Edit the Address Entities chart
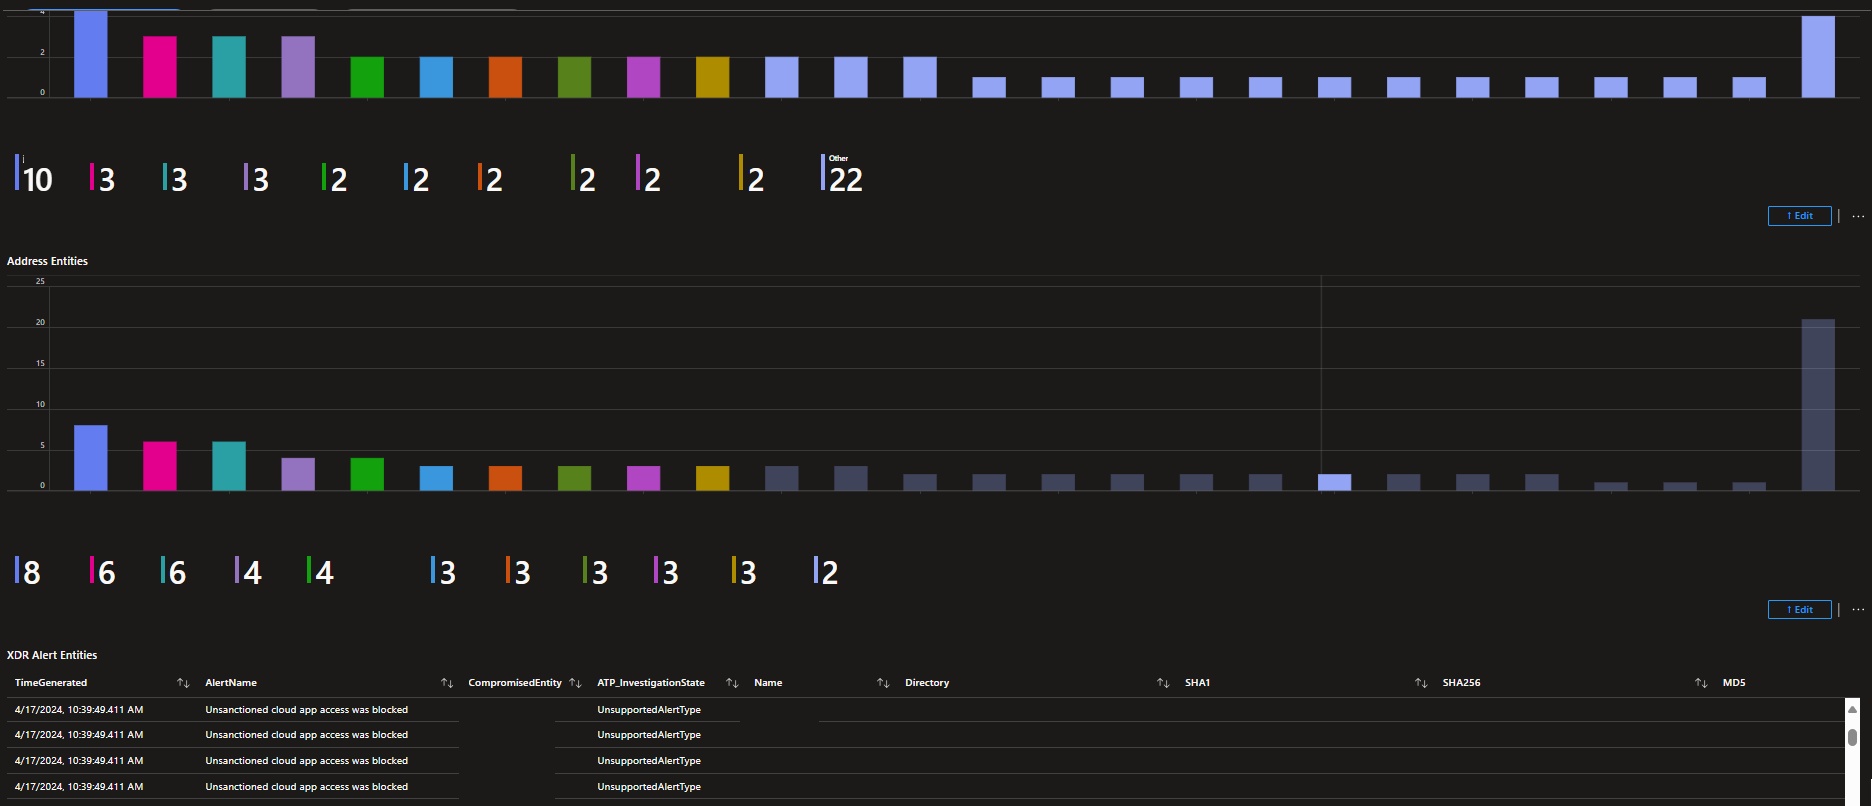The width and height of the screenshot is (1872, 806). pos(1800,610)
